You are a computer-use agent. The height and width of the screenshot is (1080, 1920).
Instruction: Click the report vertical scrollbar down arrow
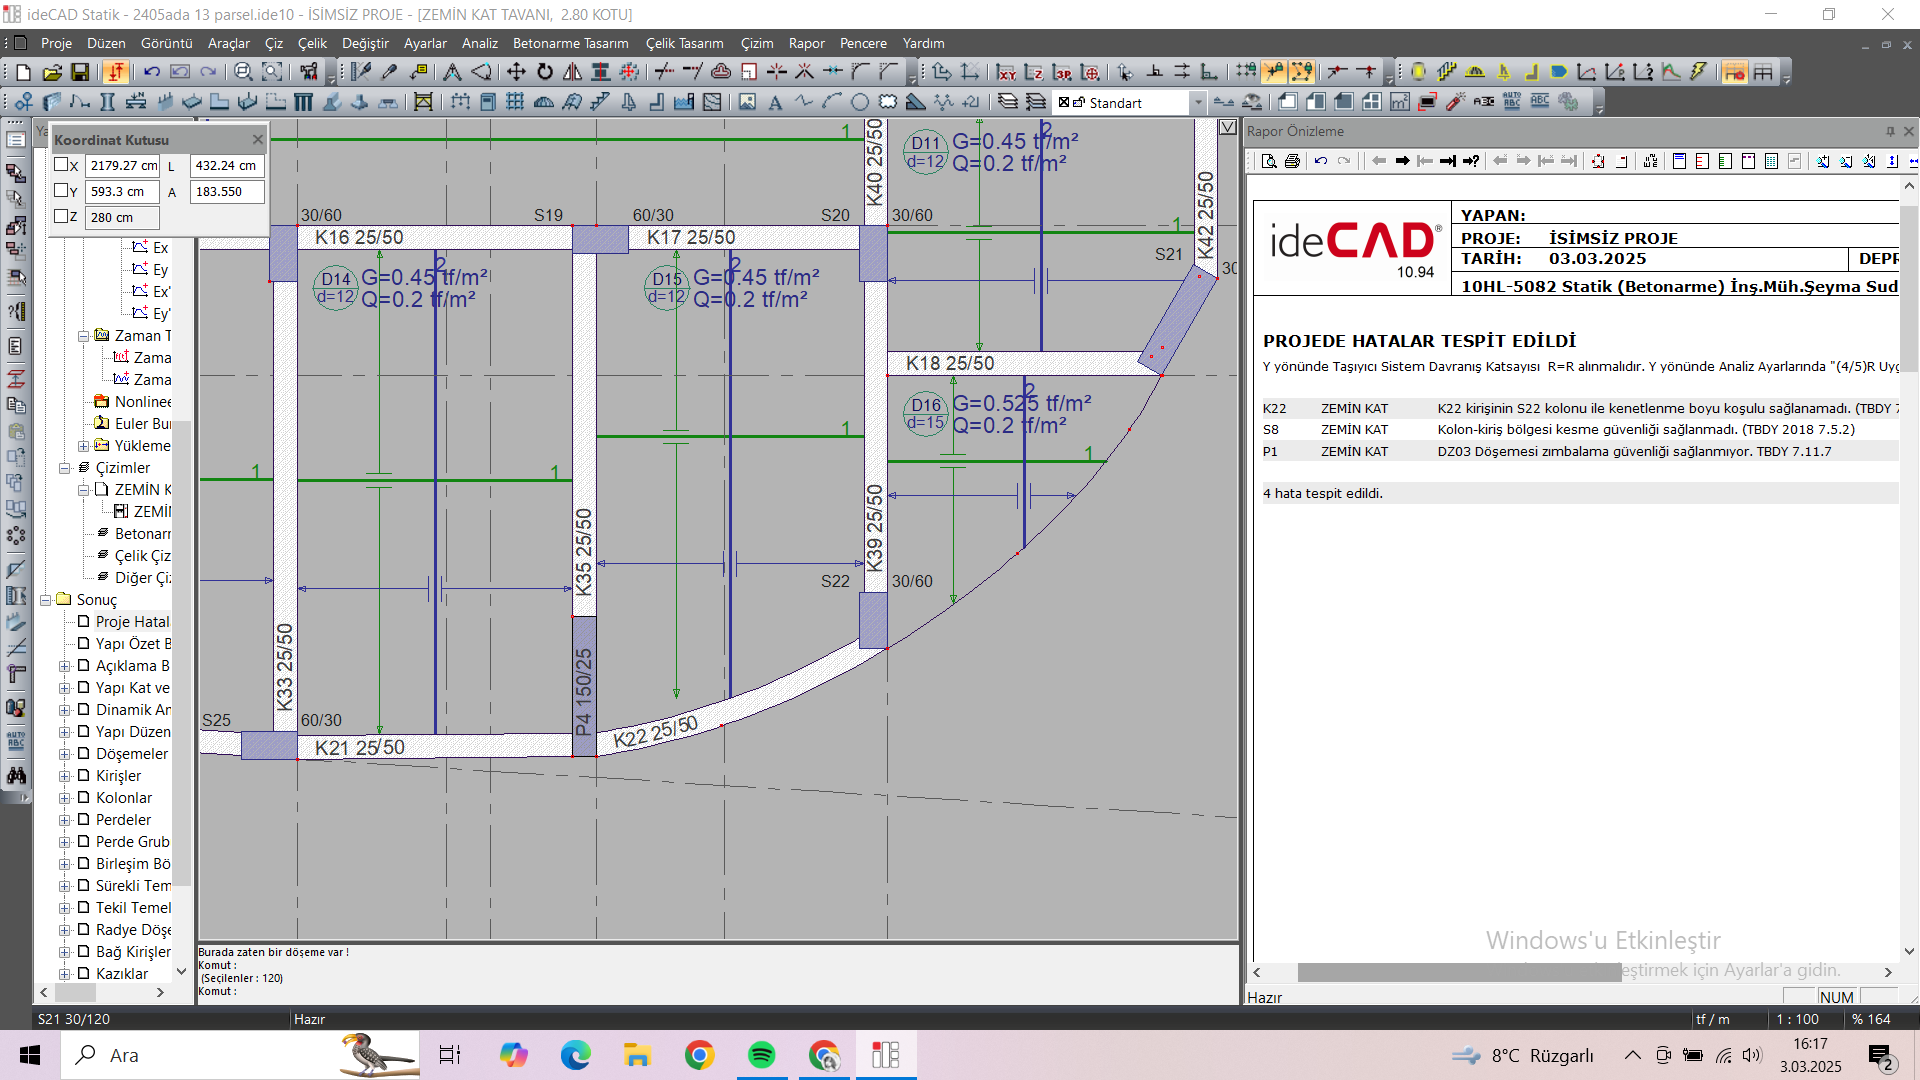pos(1909,952)
